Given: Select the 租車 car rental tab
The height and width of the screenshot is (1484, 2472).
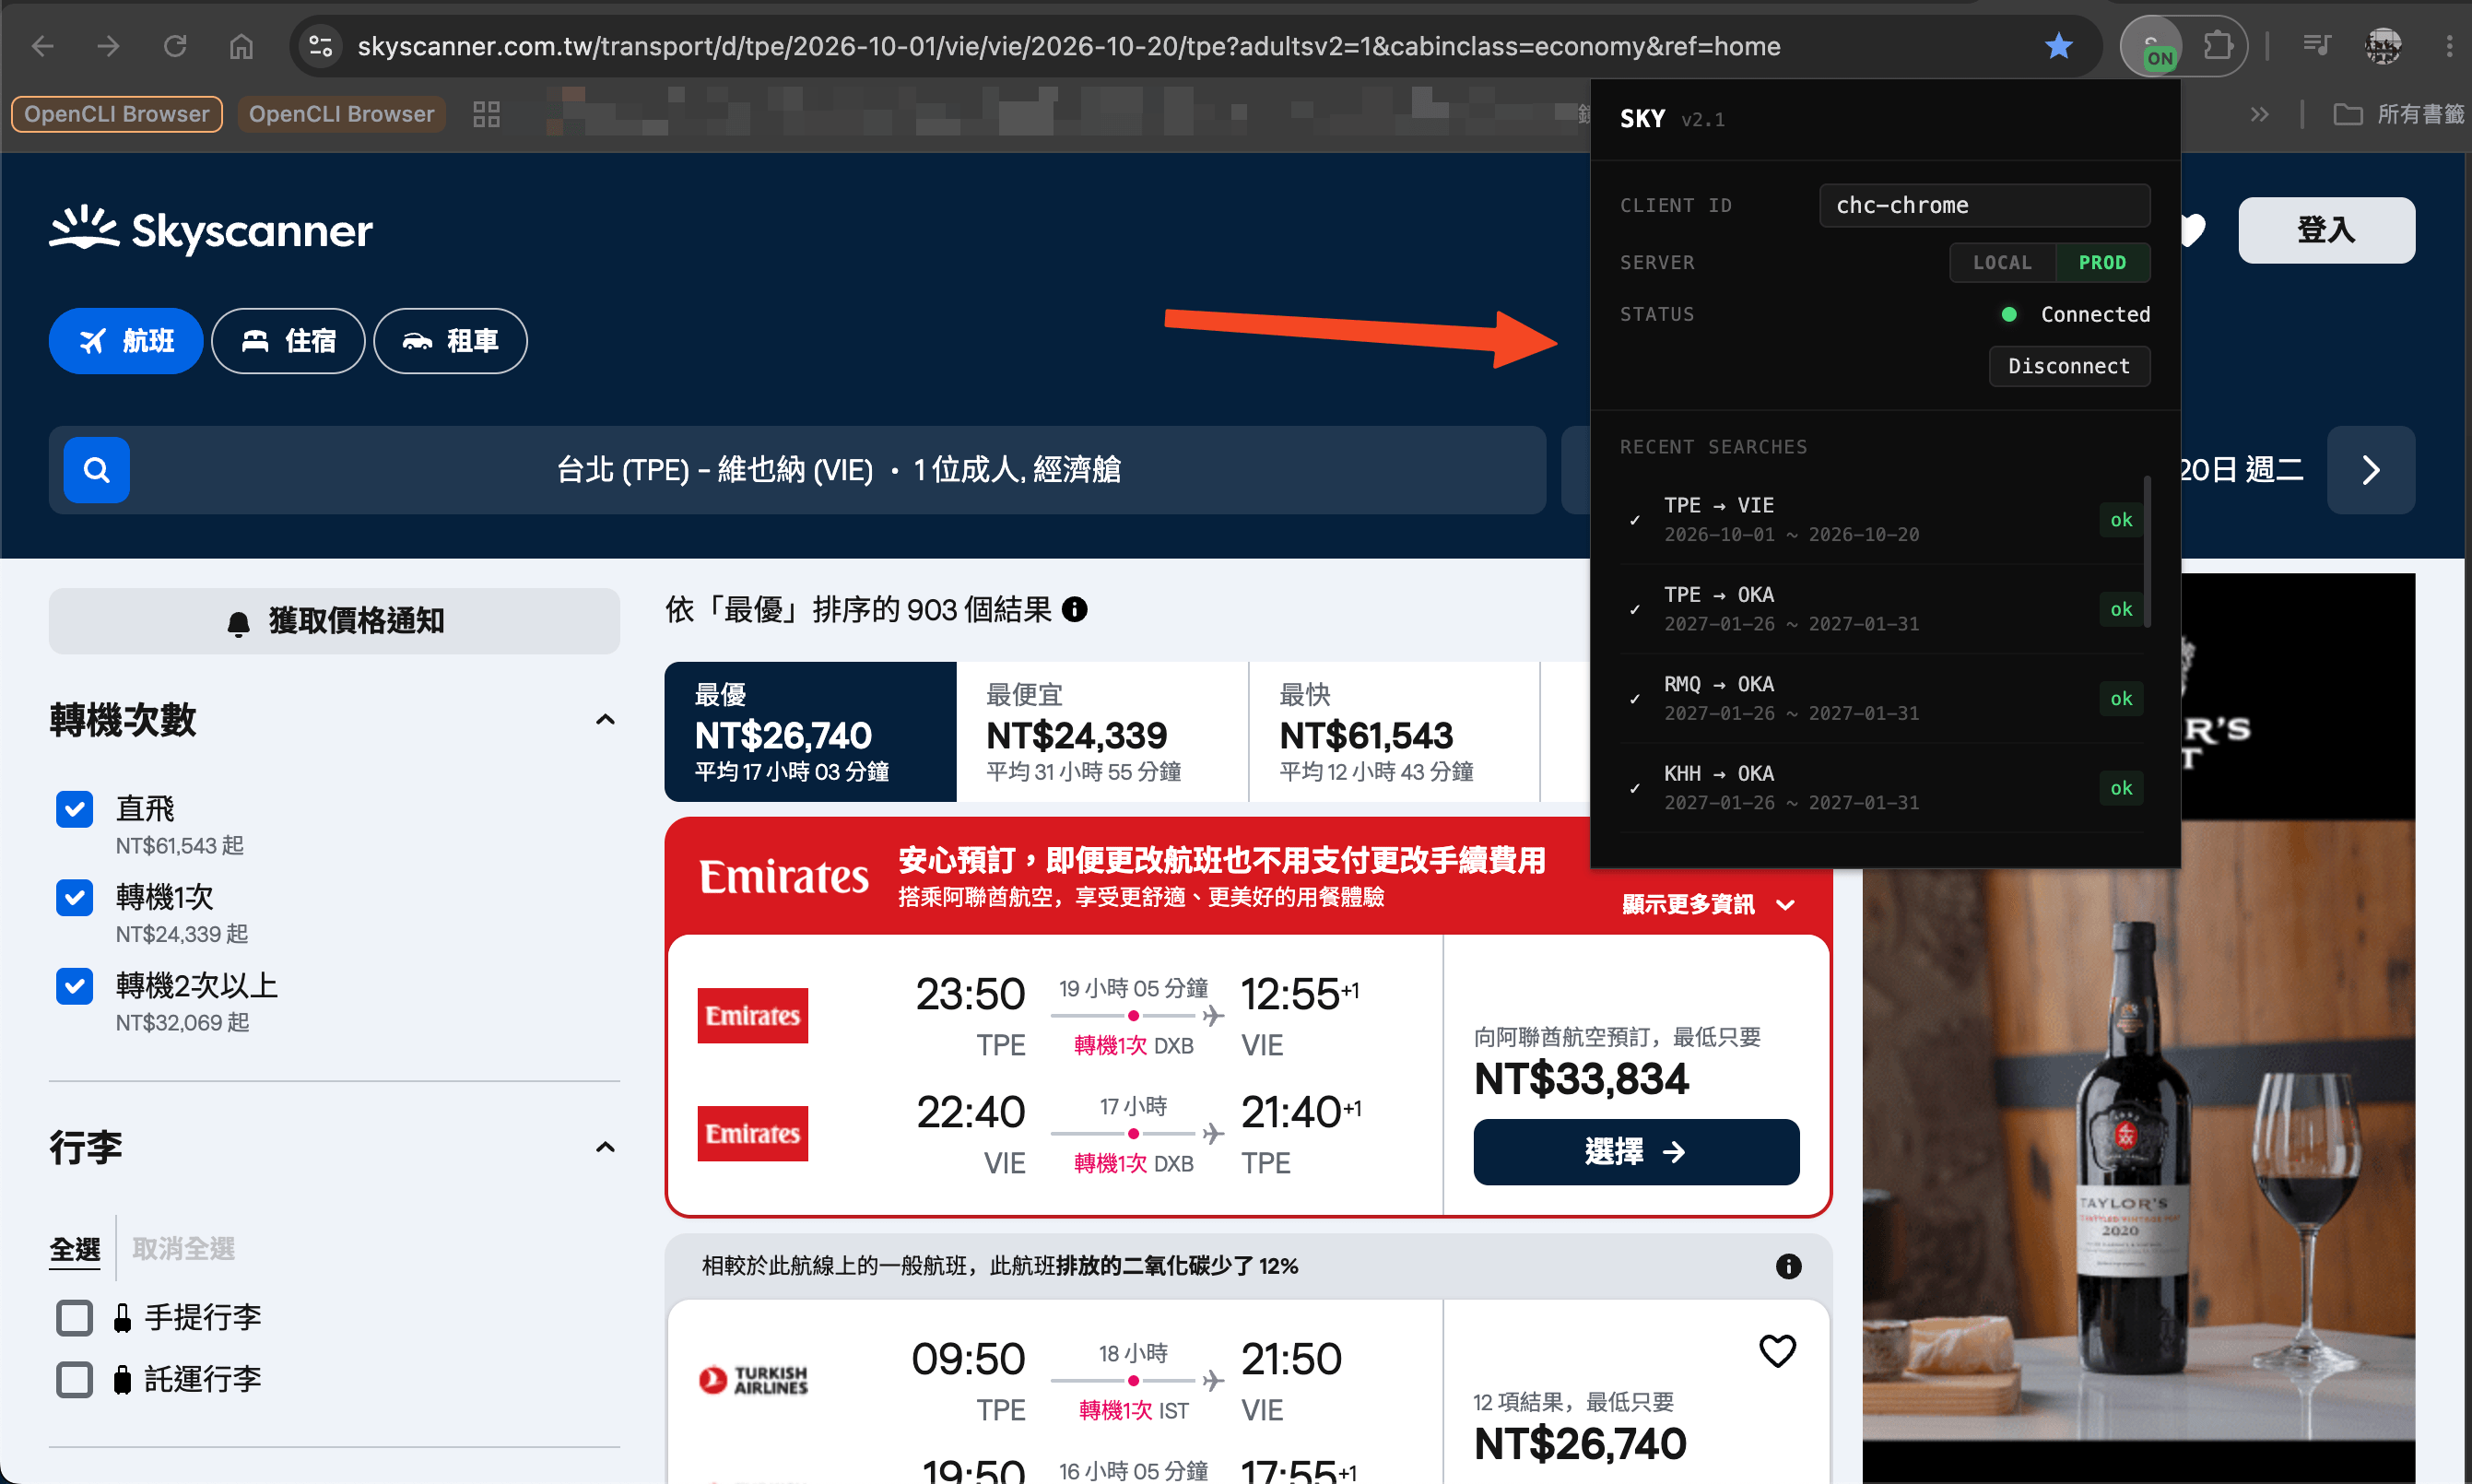Looking at the screenshot, I should (450, 341).
